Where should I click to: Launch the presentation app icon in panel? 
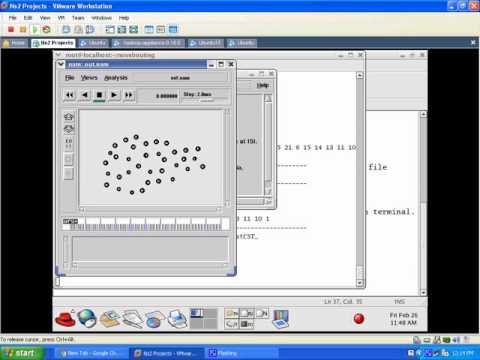(155, 319)
